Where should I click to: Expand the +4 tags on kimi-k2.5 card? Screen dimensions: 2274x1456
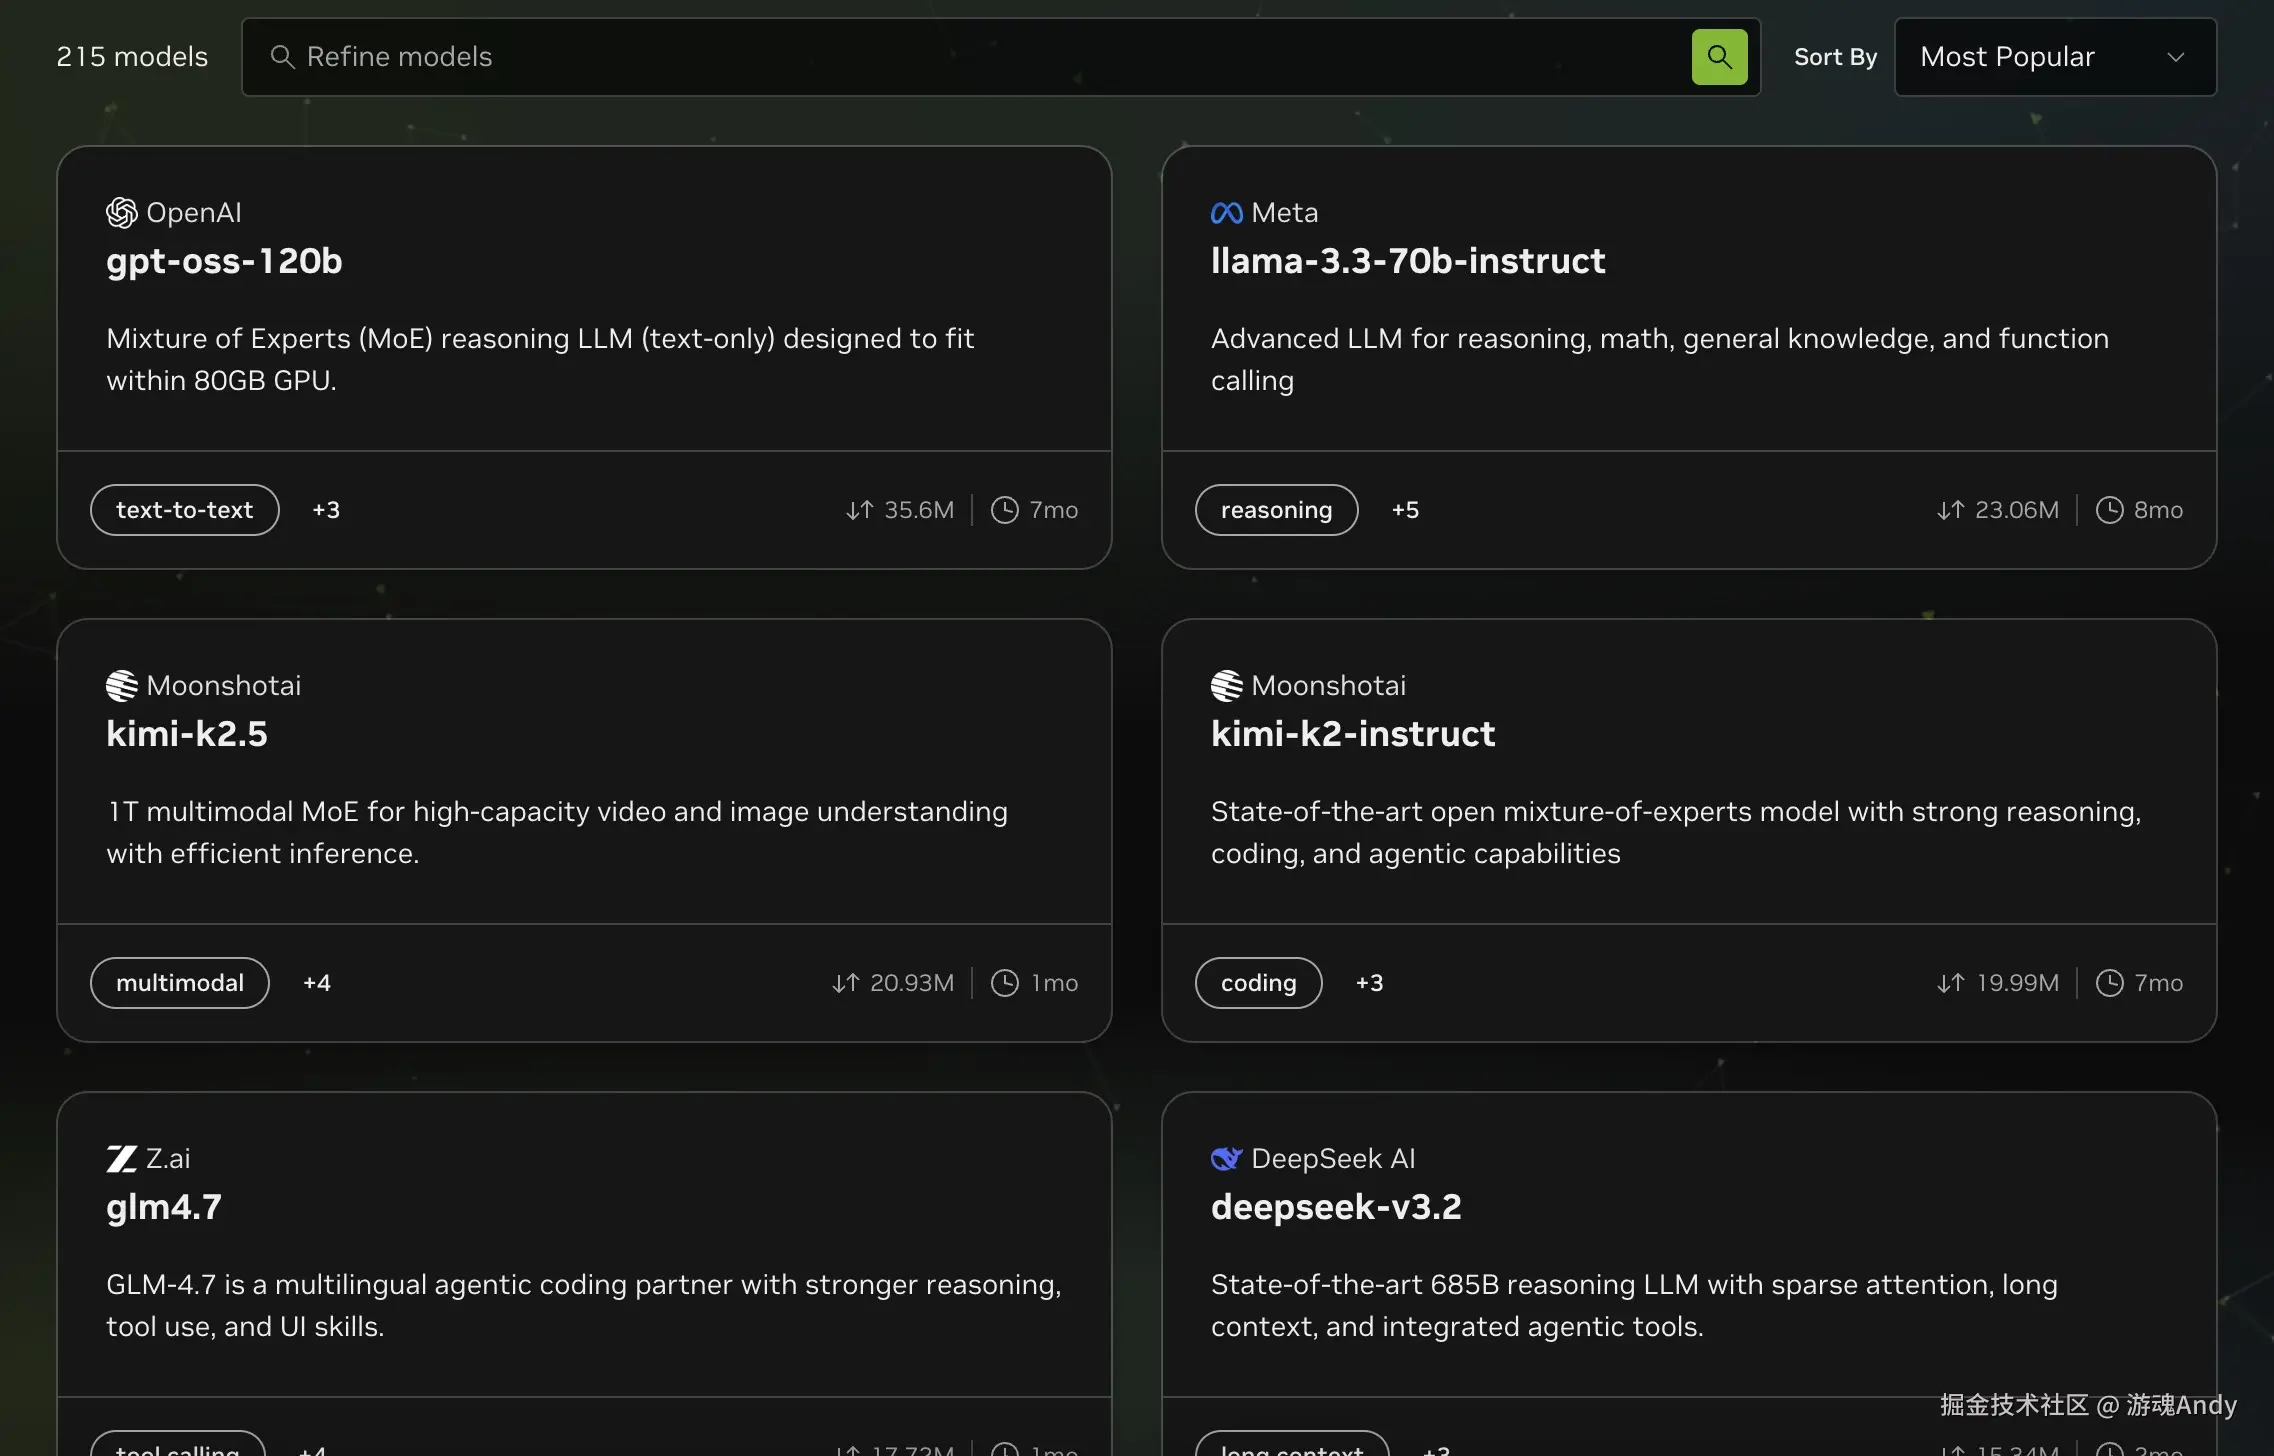[316, 982]
